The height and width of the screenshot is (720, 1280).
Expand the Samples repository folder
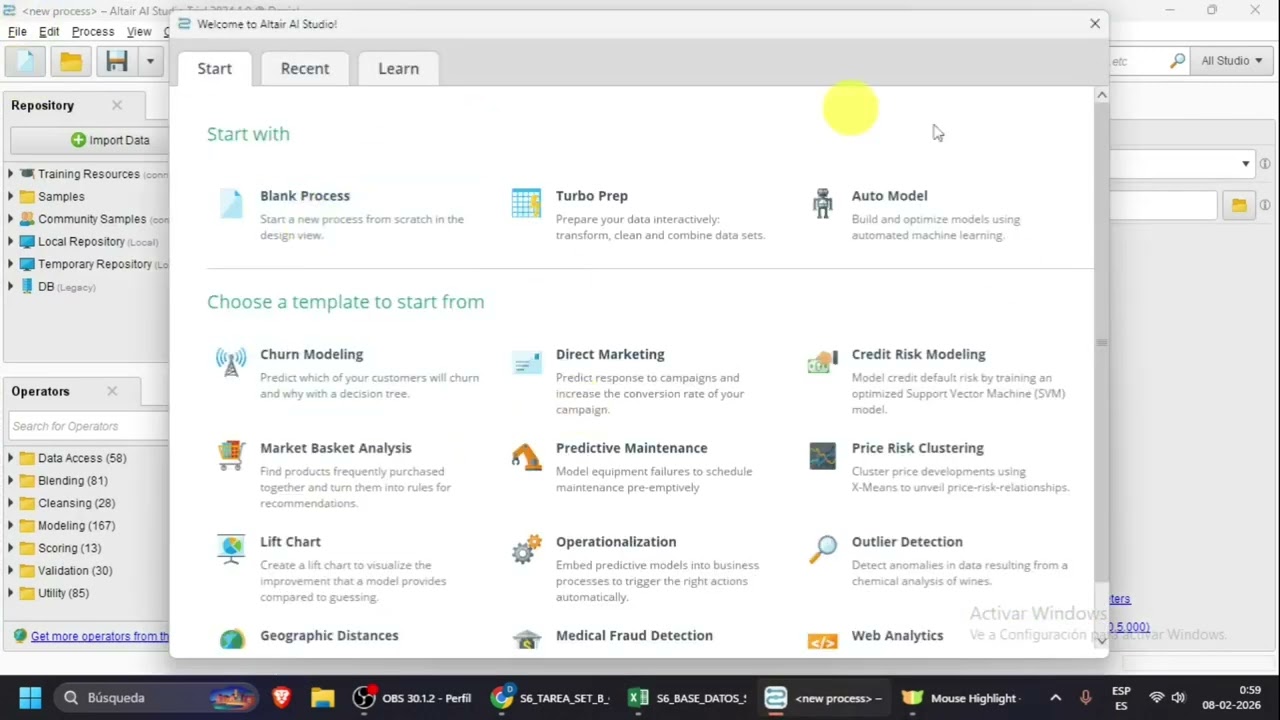[11, 196]
